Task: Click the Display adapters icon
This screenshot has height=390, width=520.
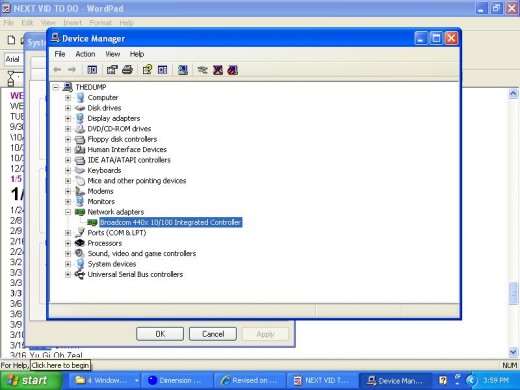Action: click(80, 118)
